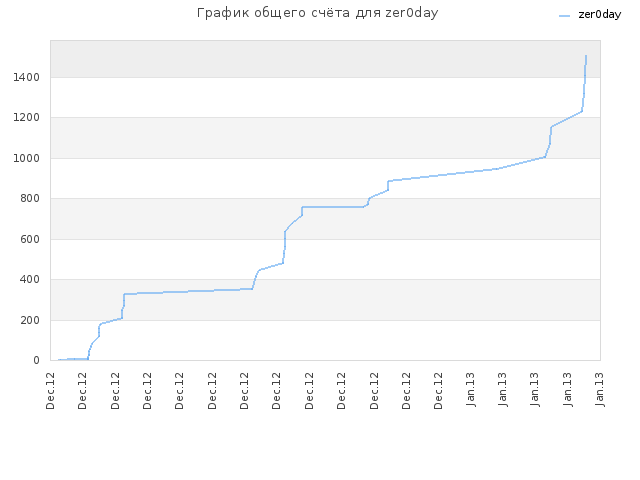This screenshot has height=480, width=640.
Task: Click the 600 y-axis label
Action: (30, 239)
